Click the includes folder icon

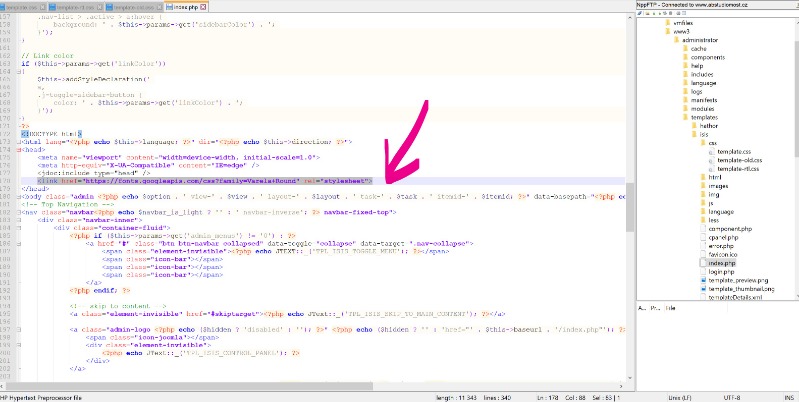pyautogui.click(x=685, y=75)
